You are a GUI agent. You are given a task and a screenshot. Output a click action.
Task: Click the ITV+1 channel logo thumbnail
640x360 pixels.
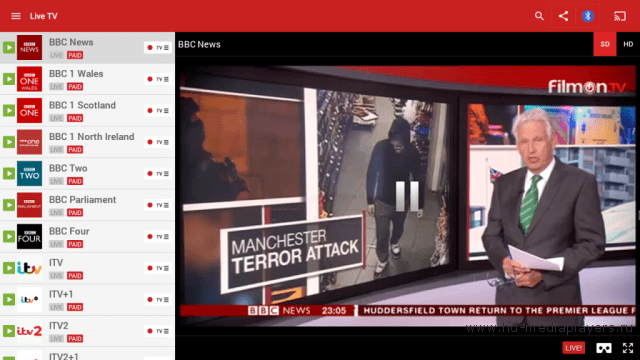(29, 299)
